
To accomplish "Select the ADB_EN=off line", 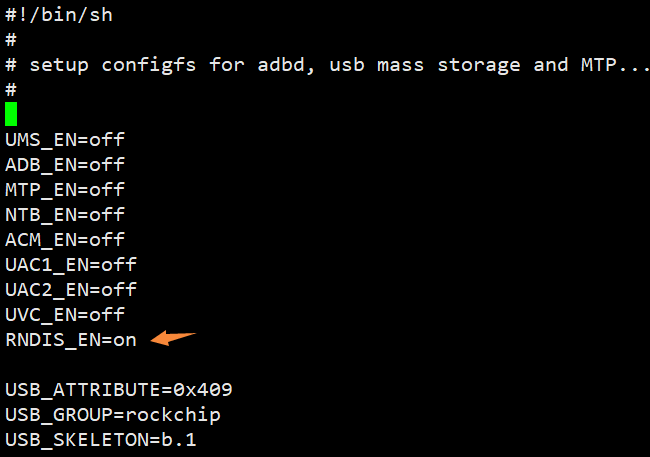I will tap(65, 165).
